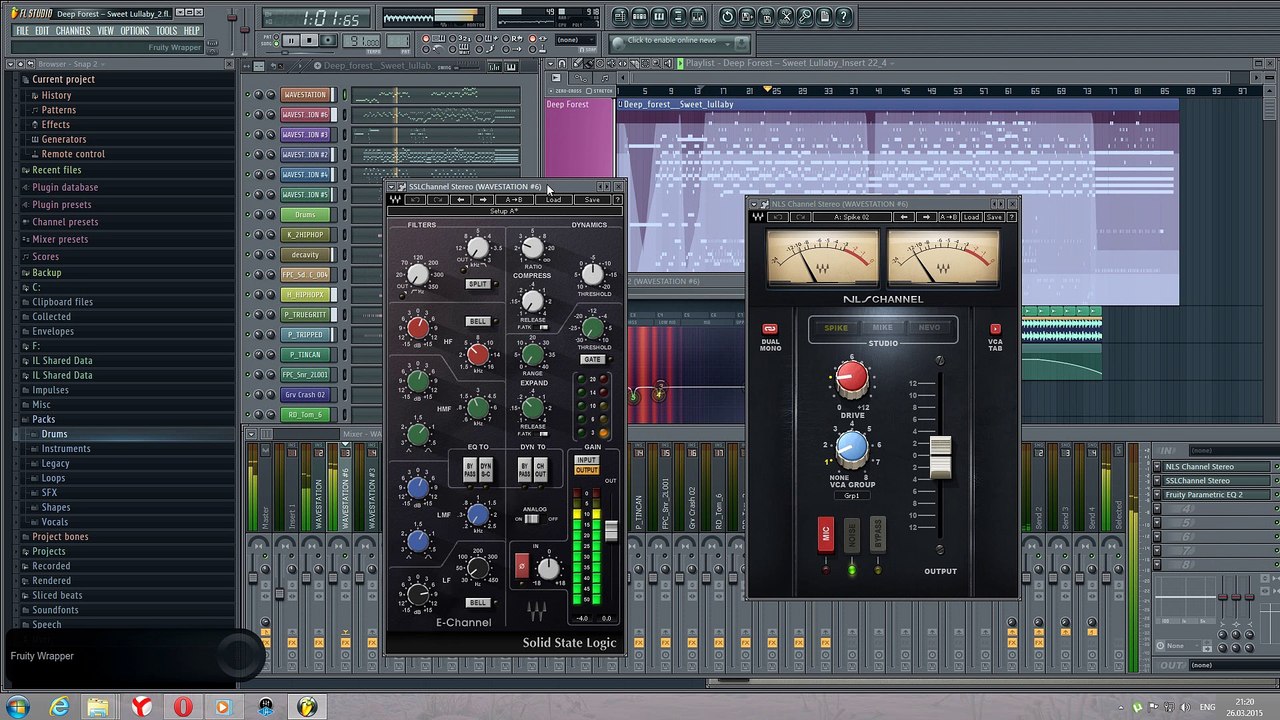The height and width of the screenshot is (720, 1280).
Task: Open the CHANNELS menu
Action: tap(72, 31)
